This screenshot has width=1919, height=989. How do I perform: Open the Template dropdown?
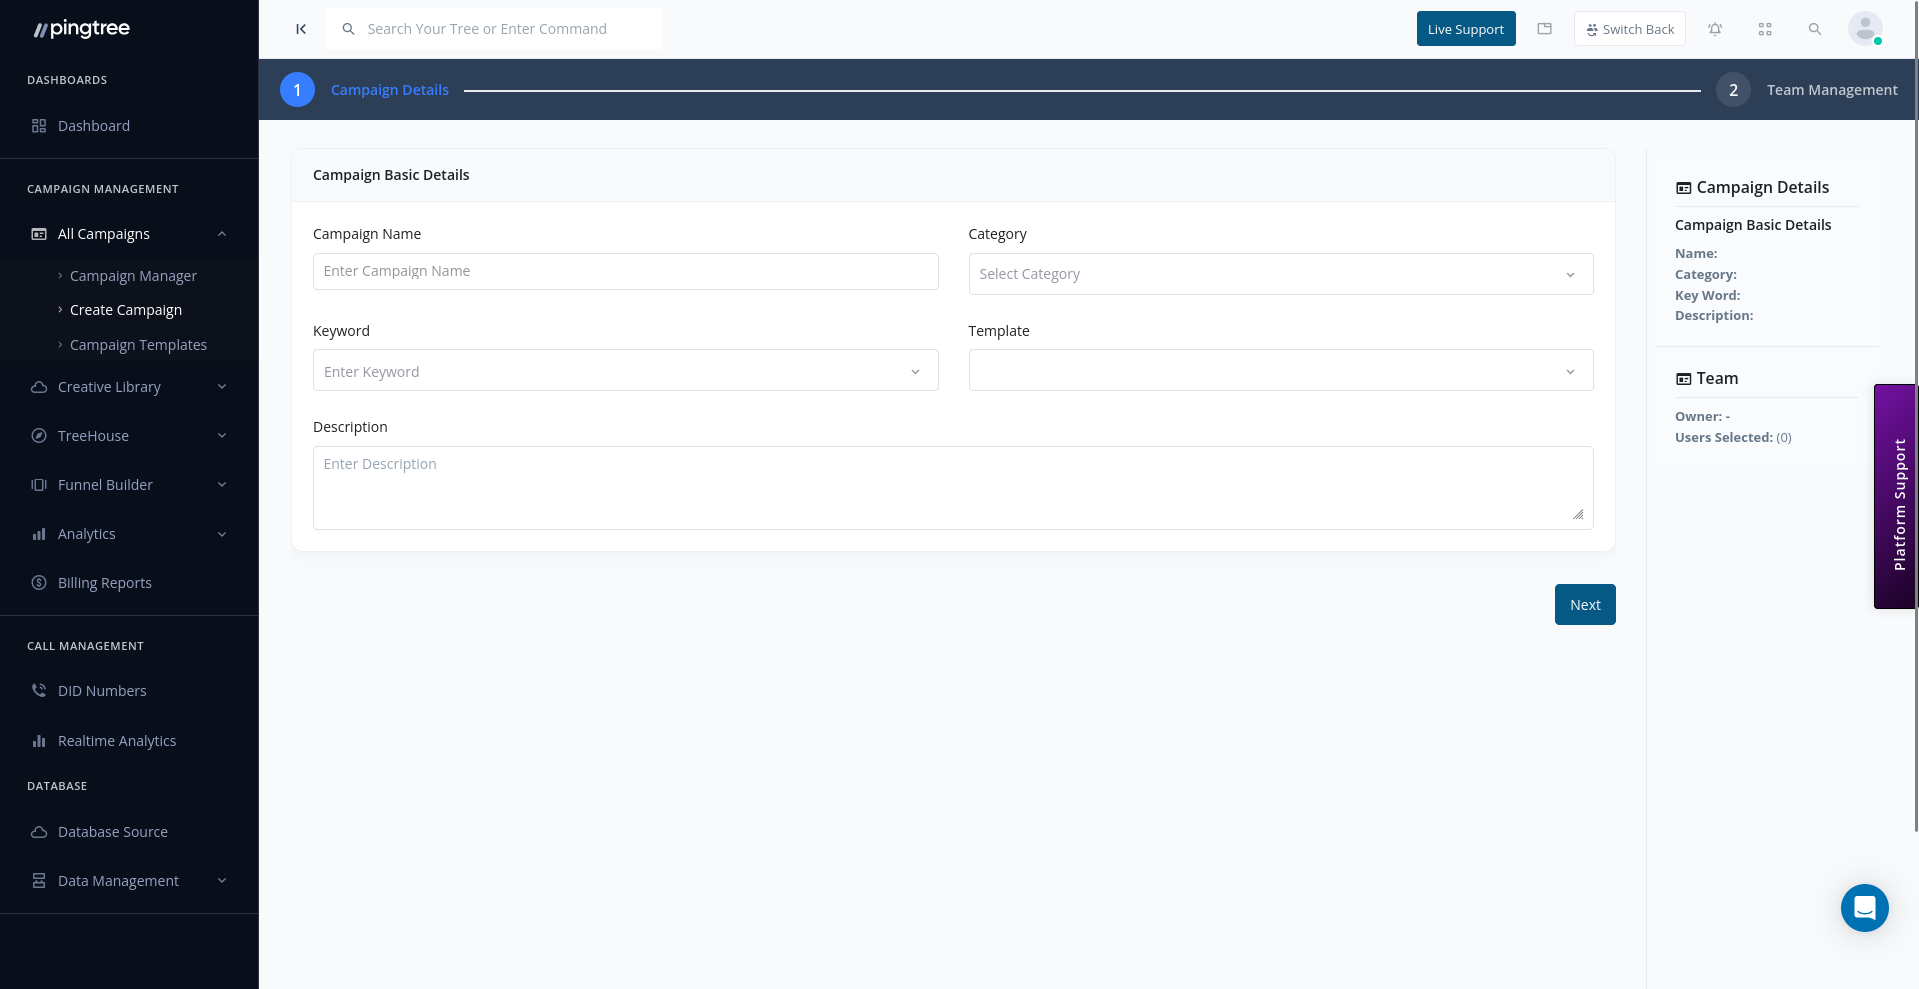click(x=1281, y=371)
